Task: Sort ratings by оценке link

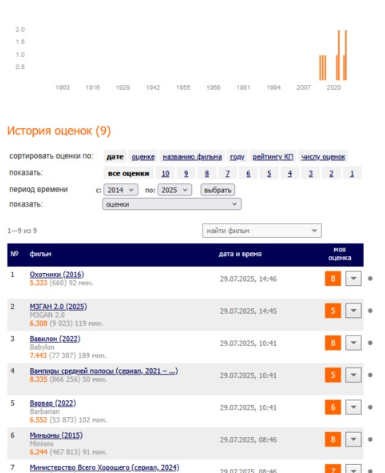Action: point(143,157)
